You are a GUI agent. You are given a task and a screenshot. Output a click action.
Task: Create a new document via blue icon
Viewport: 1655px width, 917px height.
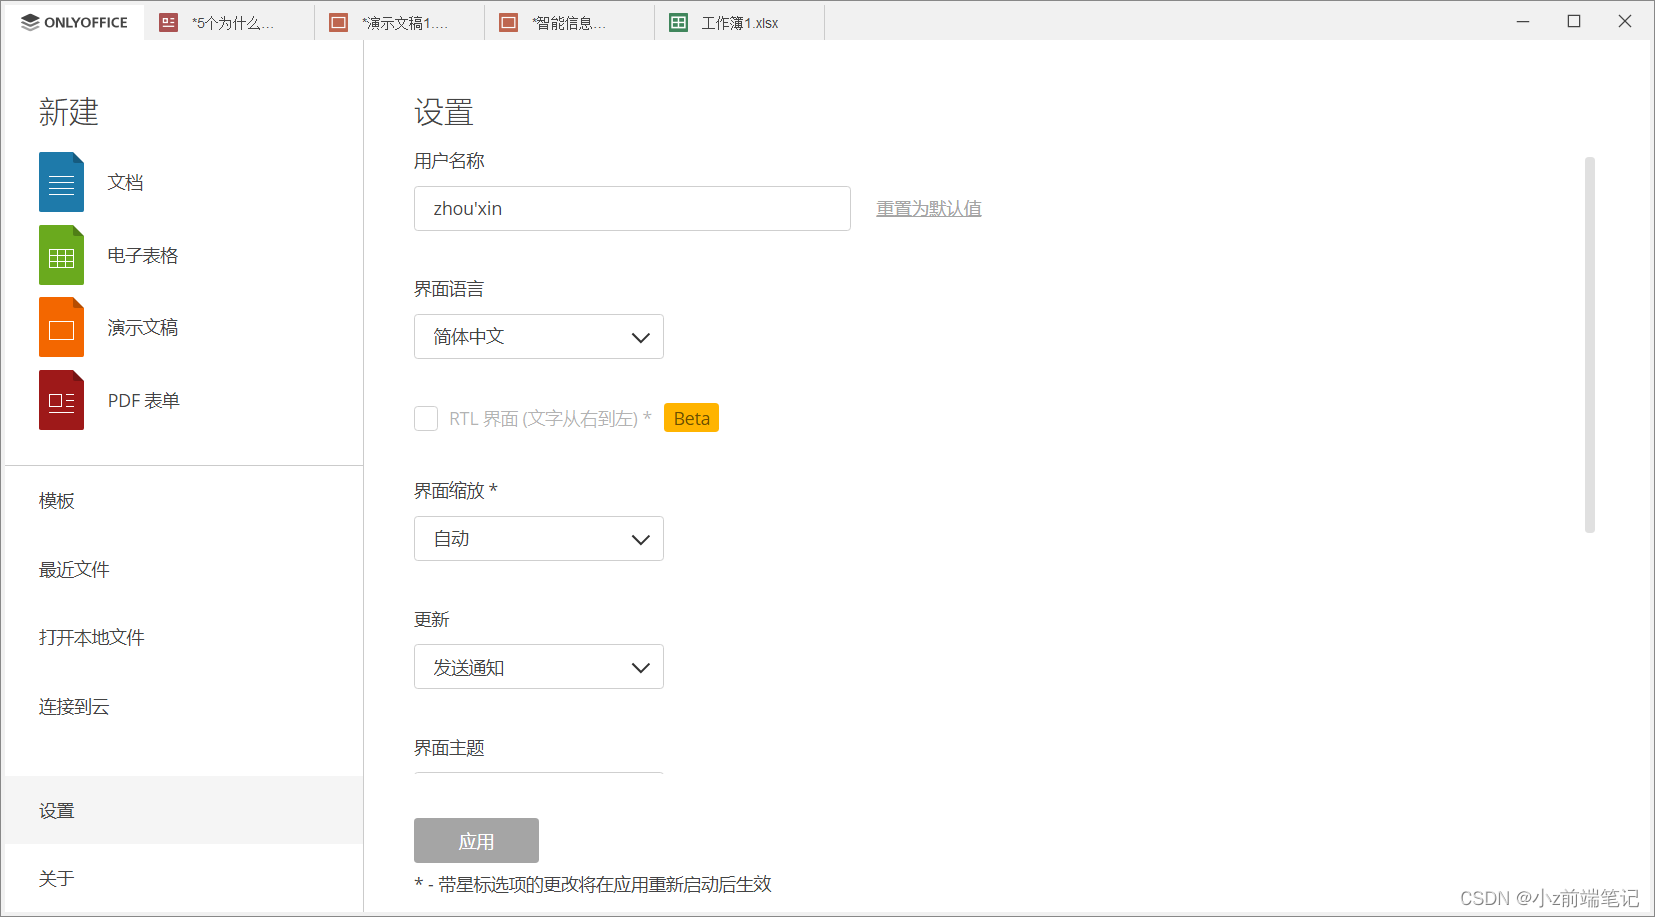61,182
